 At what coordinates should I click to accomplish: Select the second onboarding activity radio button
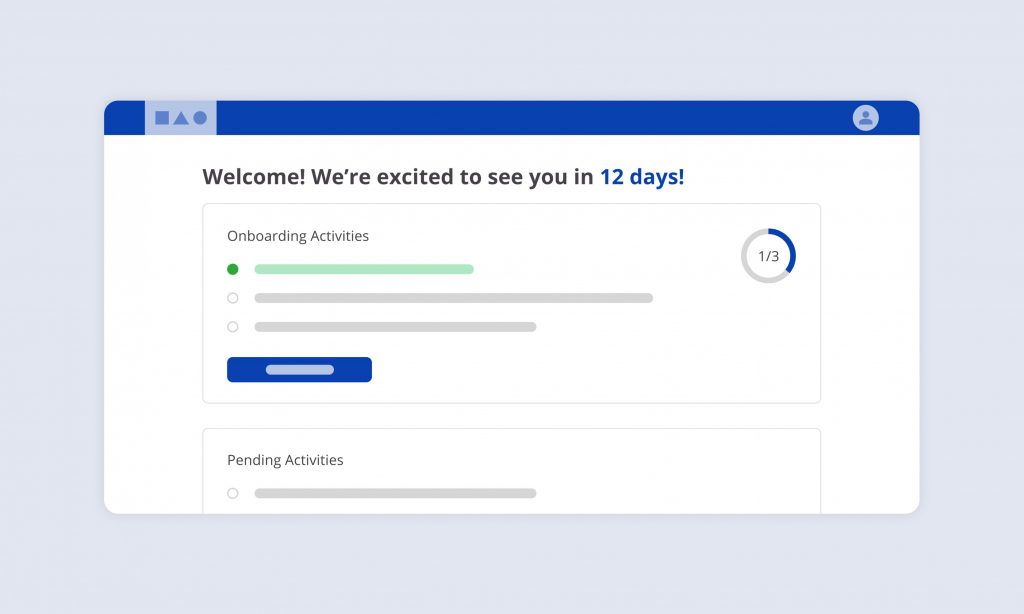pyautogui.click(x=233, y=298)
